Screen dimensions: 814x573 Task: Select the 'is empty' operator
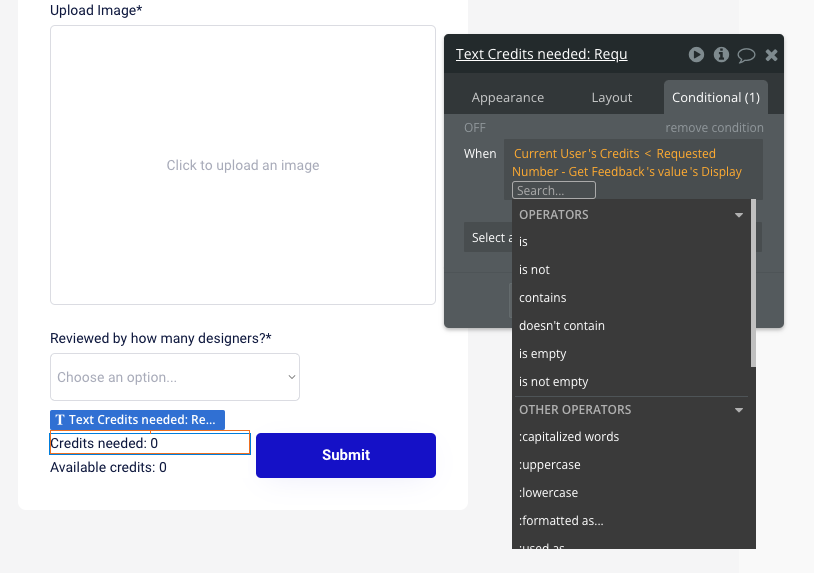(x=543, y=354)
